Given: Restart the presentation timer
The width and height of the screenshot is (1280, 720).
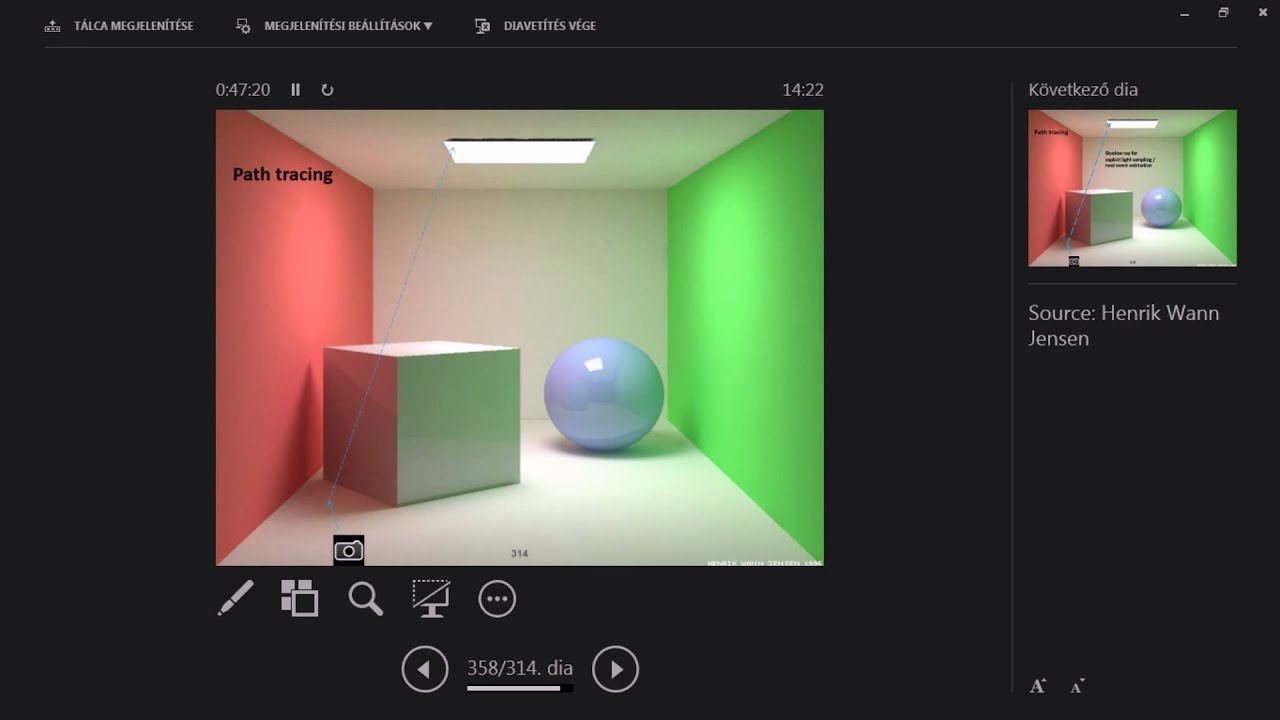Looking at the screenshot, I should [327, 90].
